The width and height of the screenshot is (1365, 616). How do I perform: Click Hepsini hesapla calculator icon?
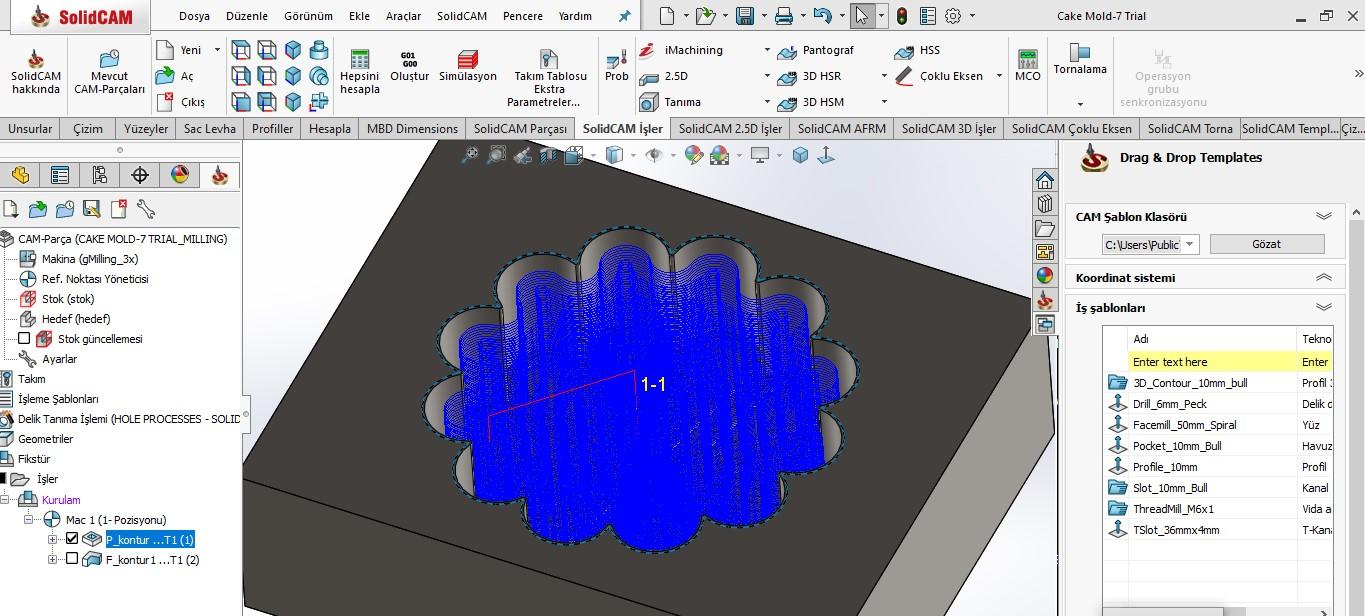coord(359,60)
